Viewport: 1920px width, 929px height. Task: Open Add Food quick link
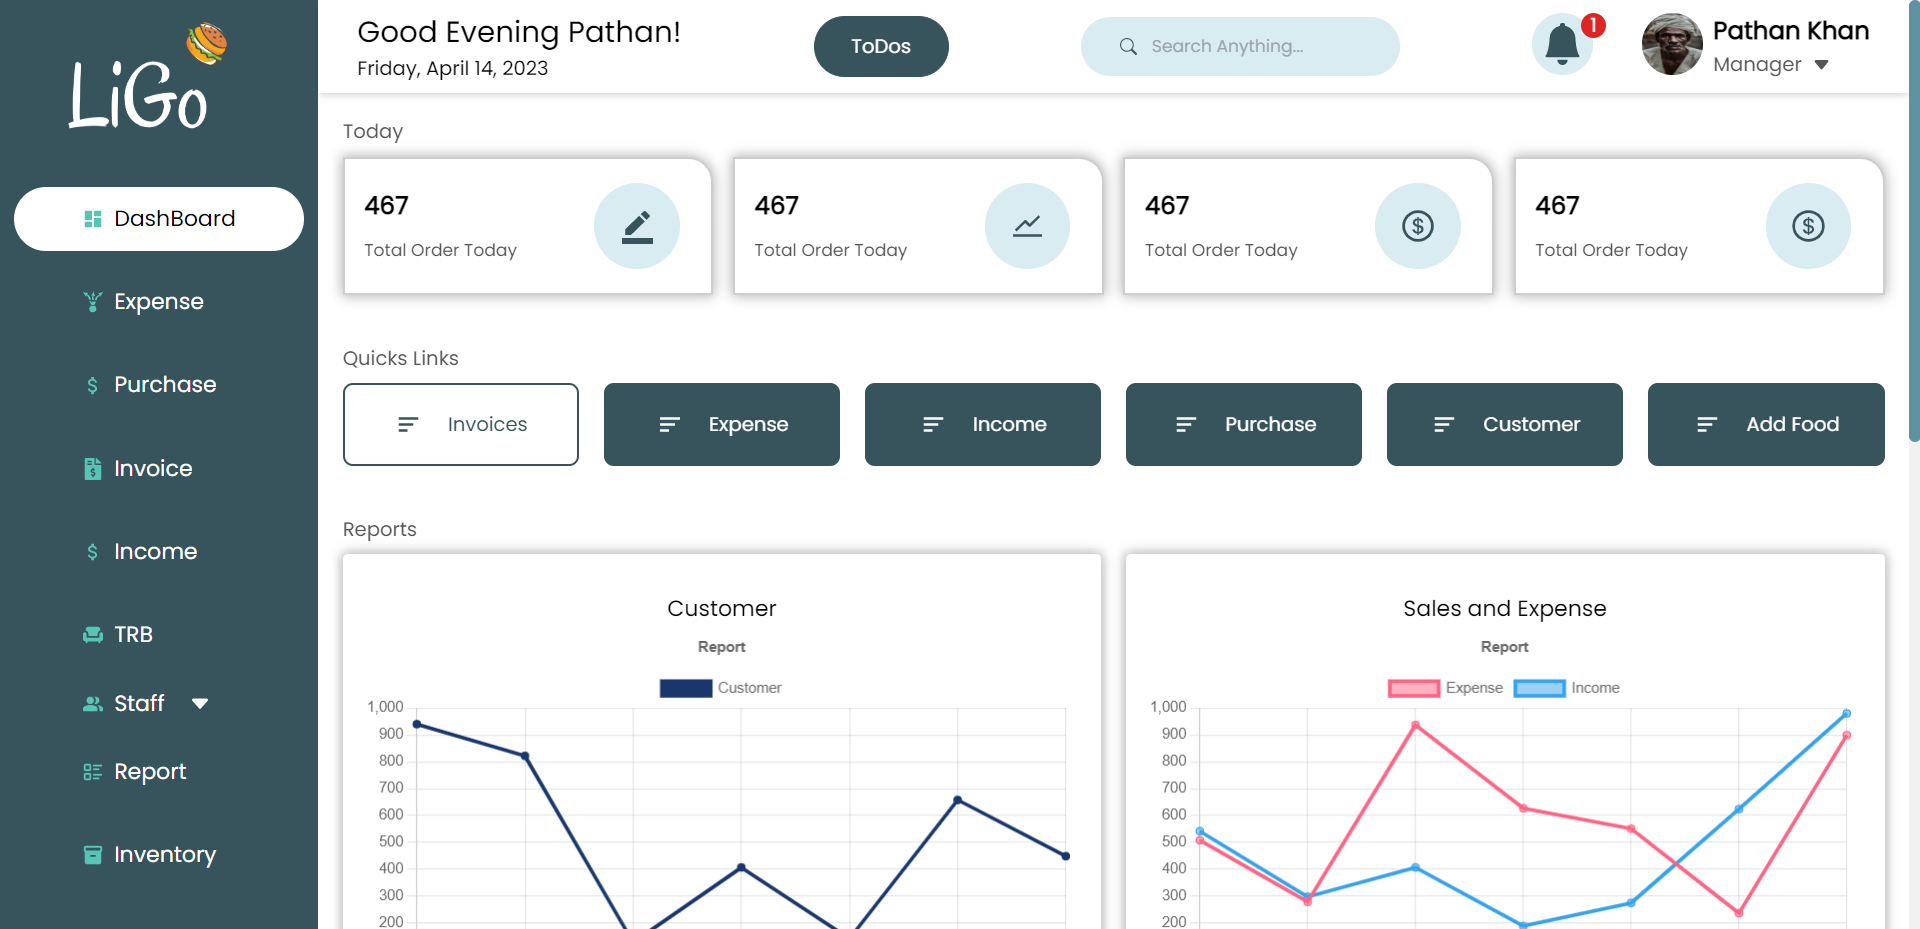1765,424
